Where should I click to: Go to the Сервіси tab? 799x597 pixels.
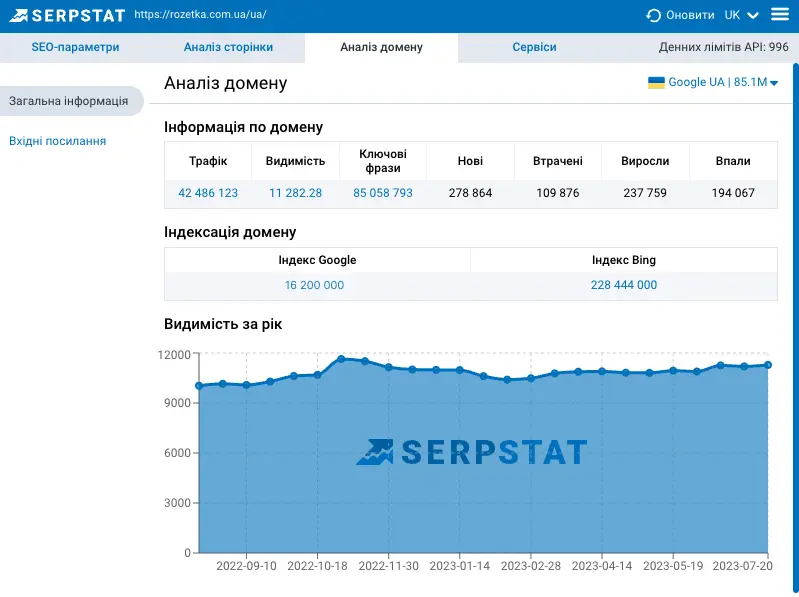534,47
